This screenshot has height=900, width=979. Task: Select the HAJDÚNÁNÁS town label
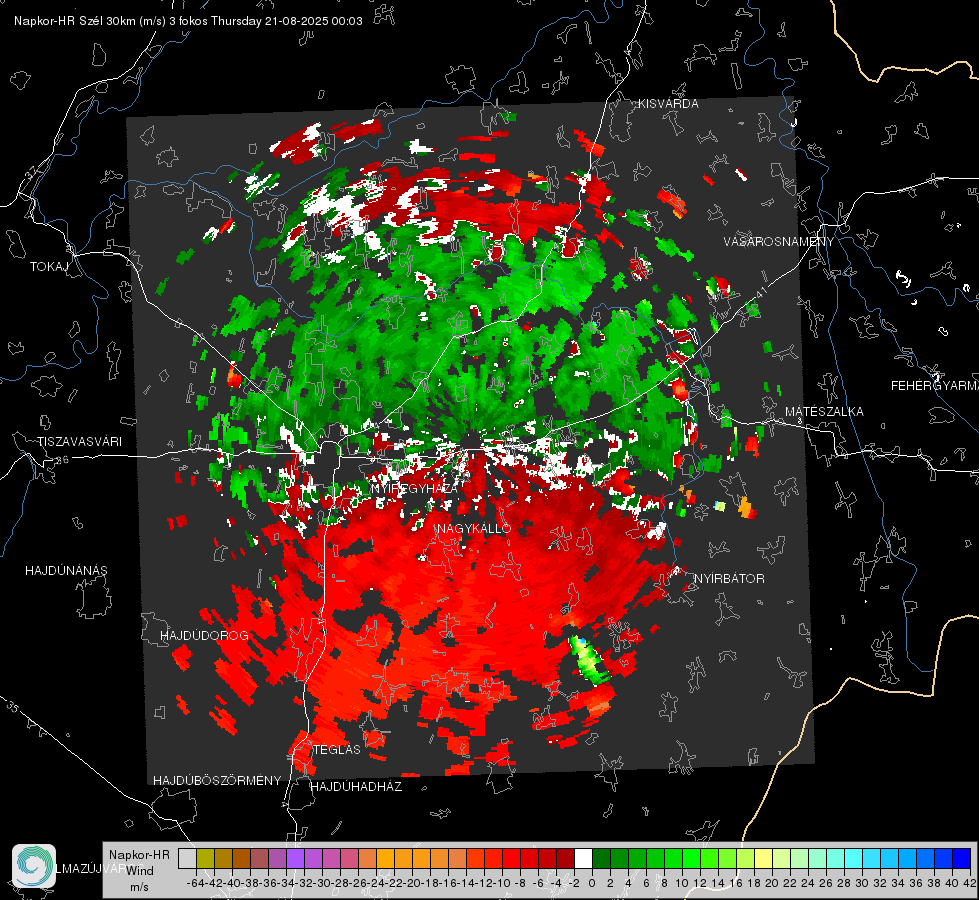tap(66, 571)
